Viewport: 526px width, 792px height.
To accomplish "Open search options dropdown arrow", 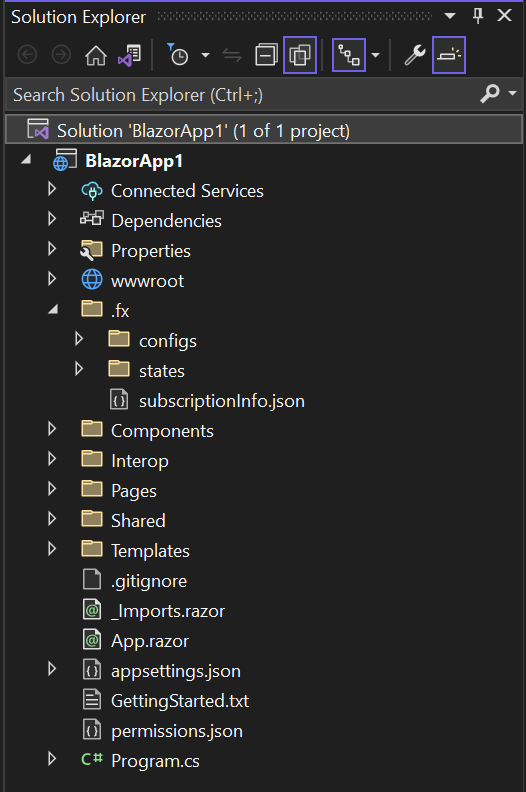I will click(512, 93).
